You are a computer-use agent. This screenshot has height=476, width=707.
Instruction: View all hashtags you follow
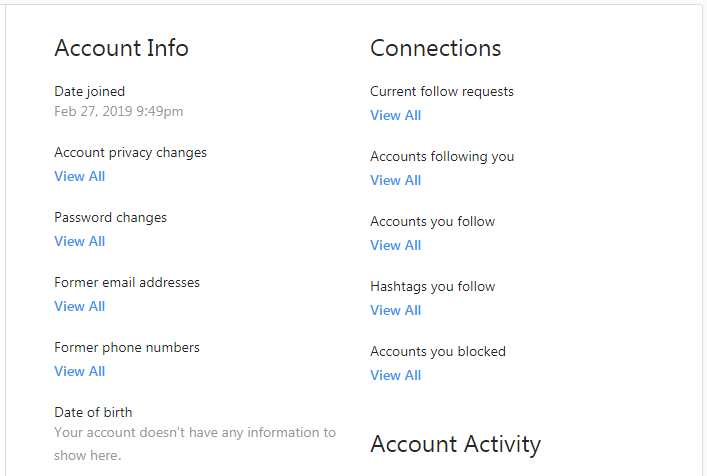click(395, 310)
